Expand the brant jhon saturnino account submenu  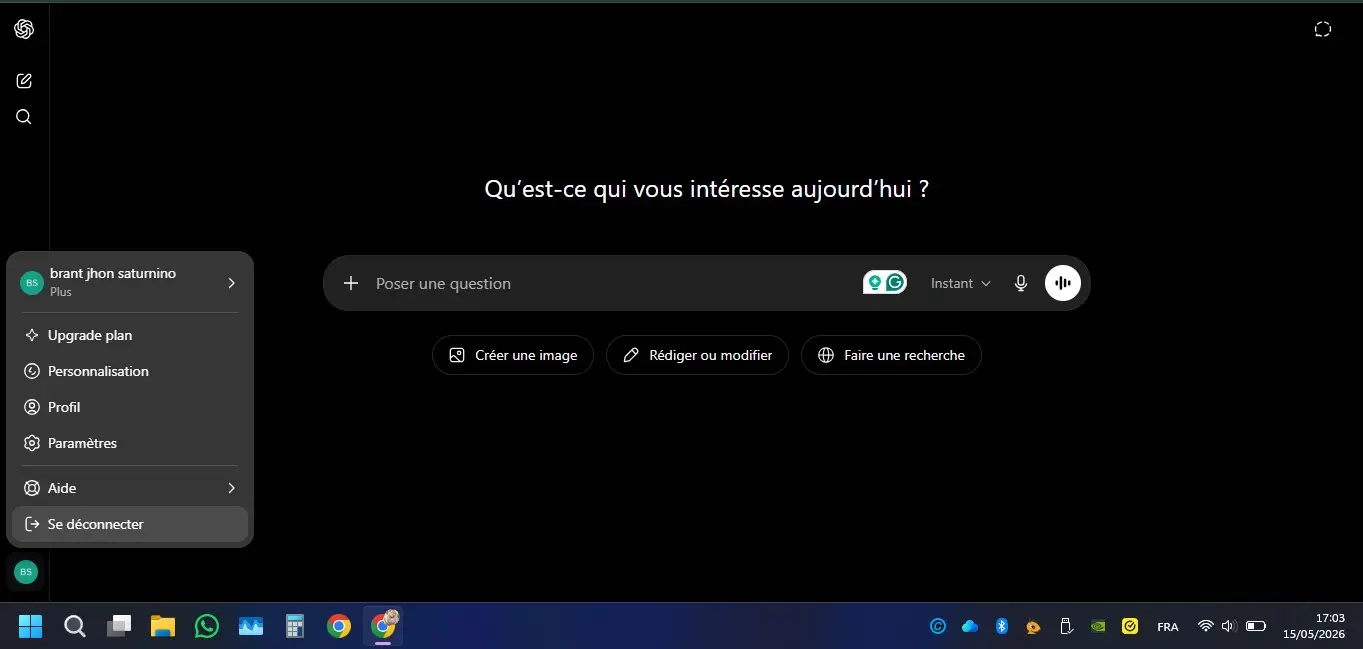coord(130,283)
